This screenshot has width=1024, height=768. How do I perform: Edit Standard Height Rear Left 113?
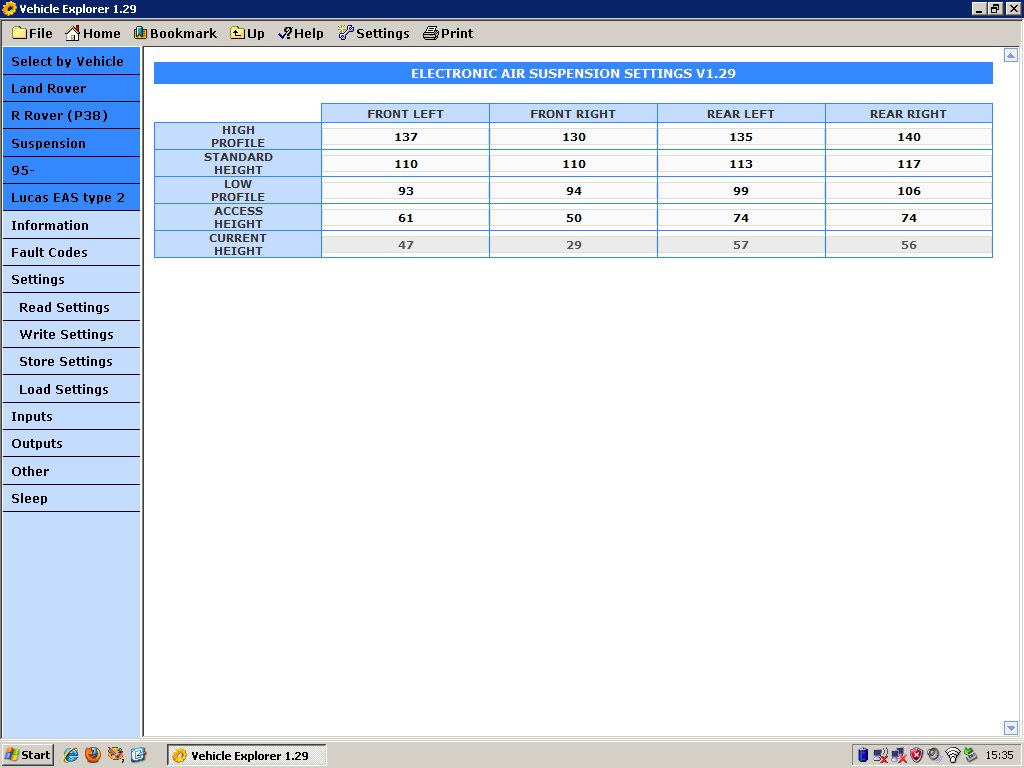(741, 164)
